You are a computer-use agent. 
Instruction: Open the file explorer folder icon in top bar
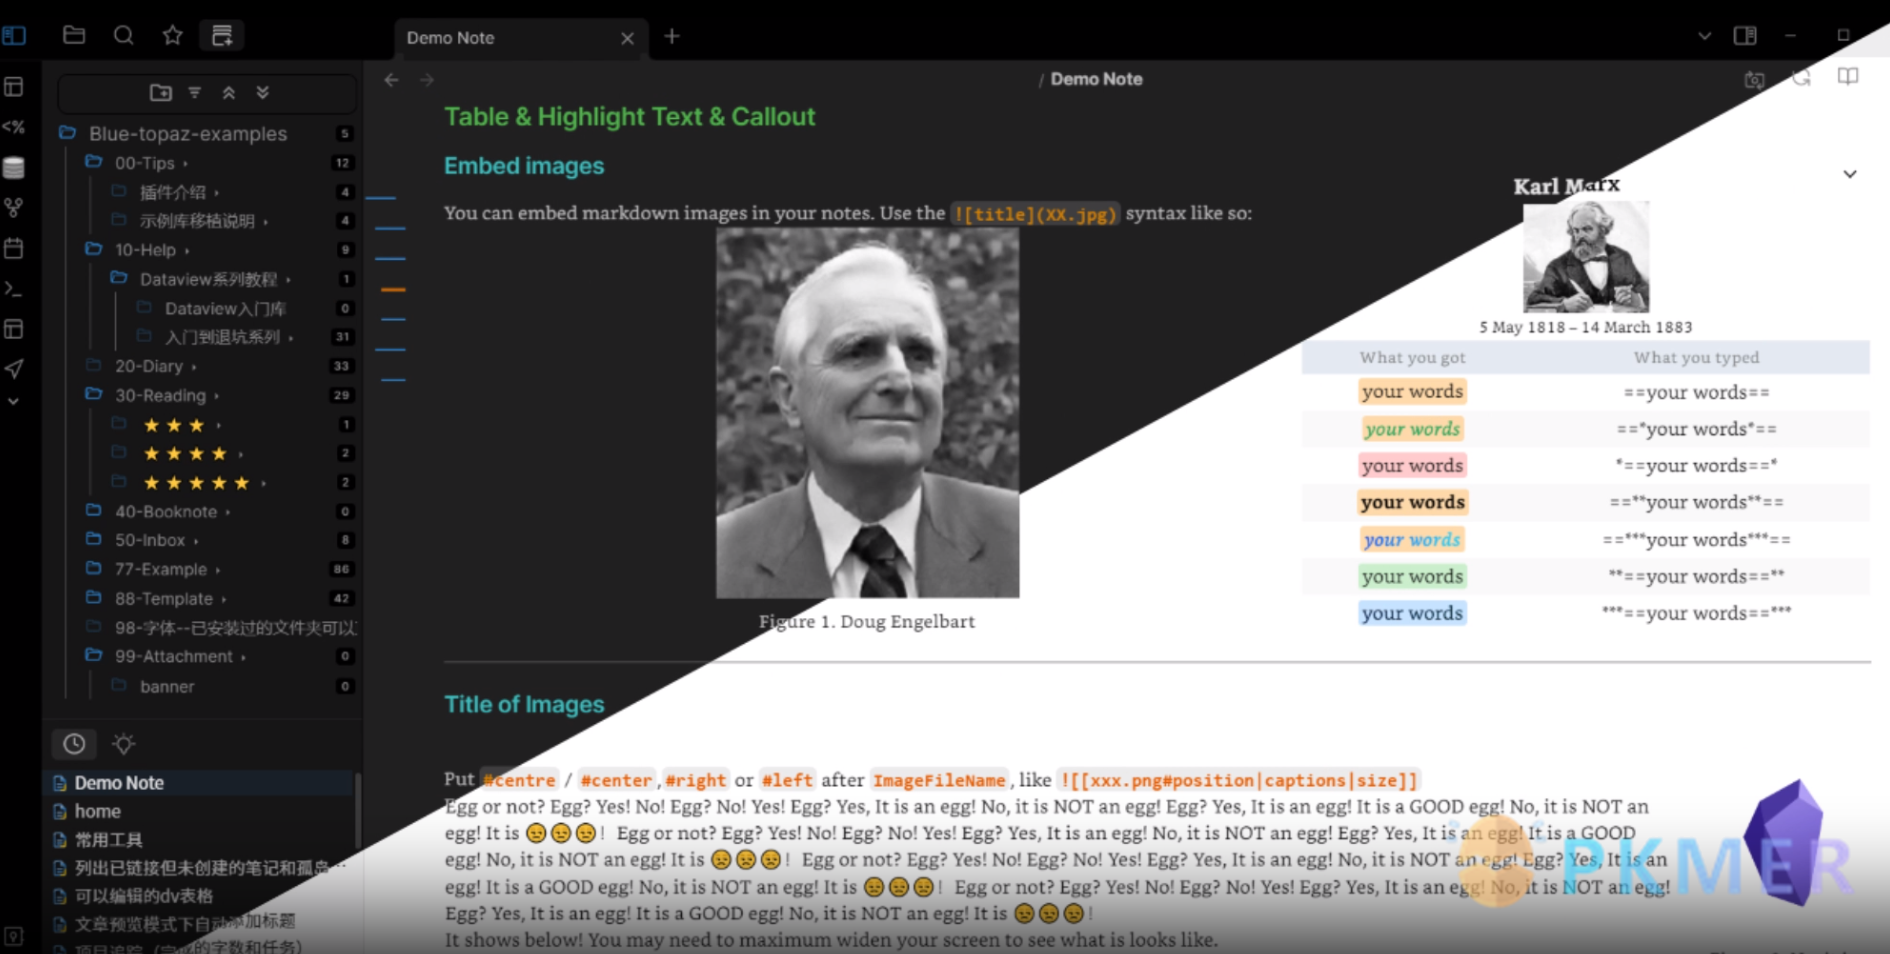[x=74, y=36]
